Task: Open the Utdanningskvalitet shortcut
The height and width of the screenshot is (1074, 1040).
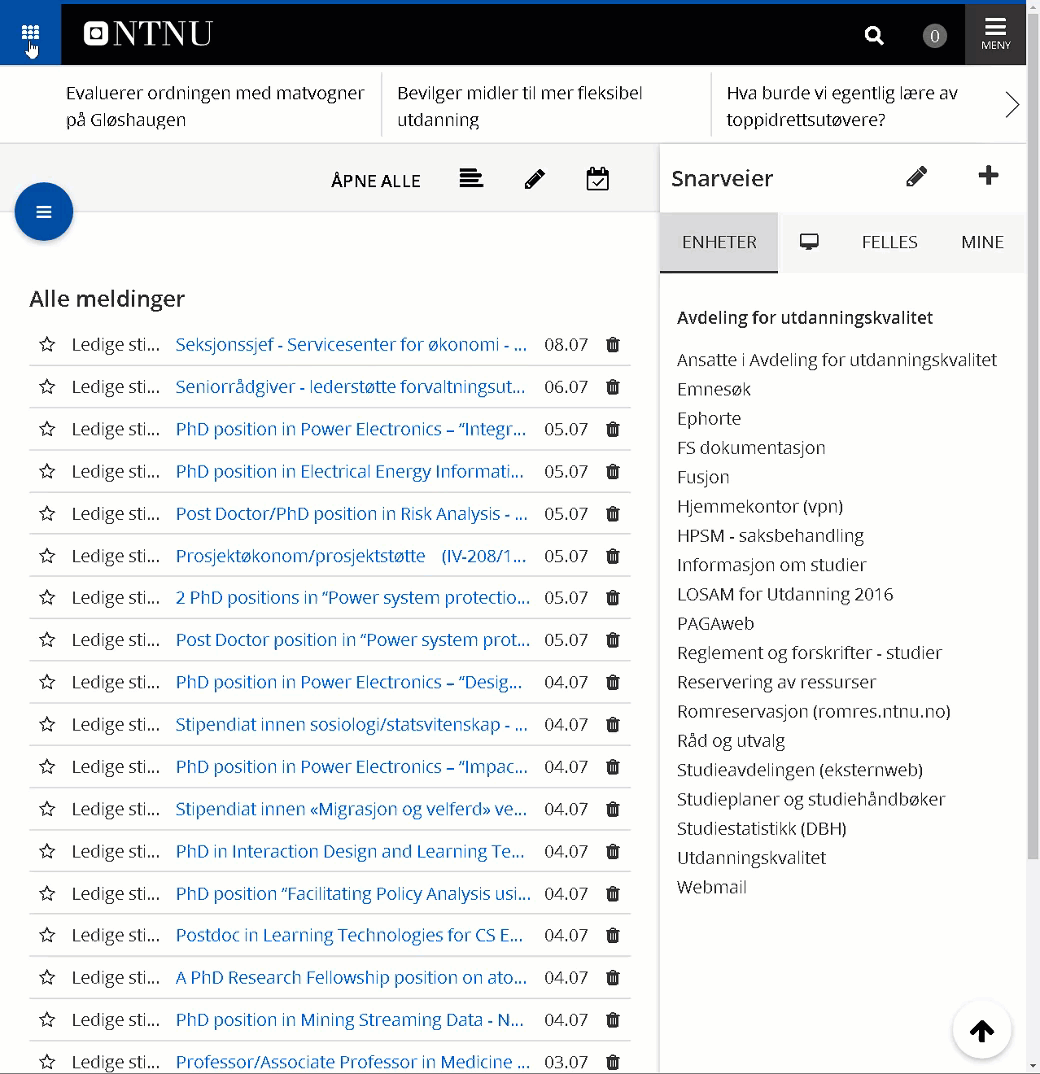Action: pyautogui.click(x=751, y=858)
